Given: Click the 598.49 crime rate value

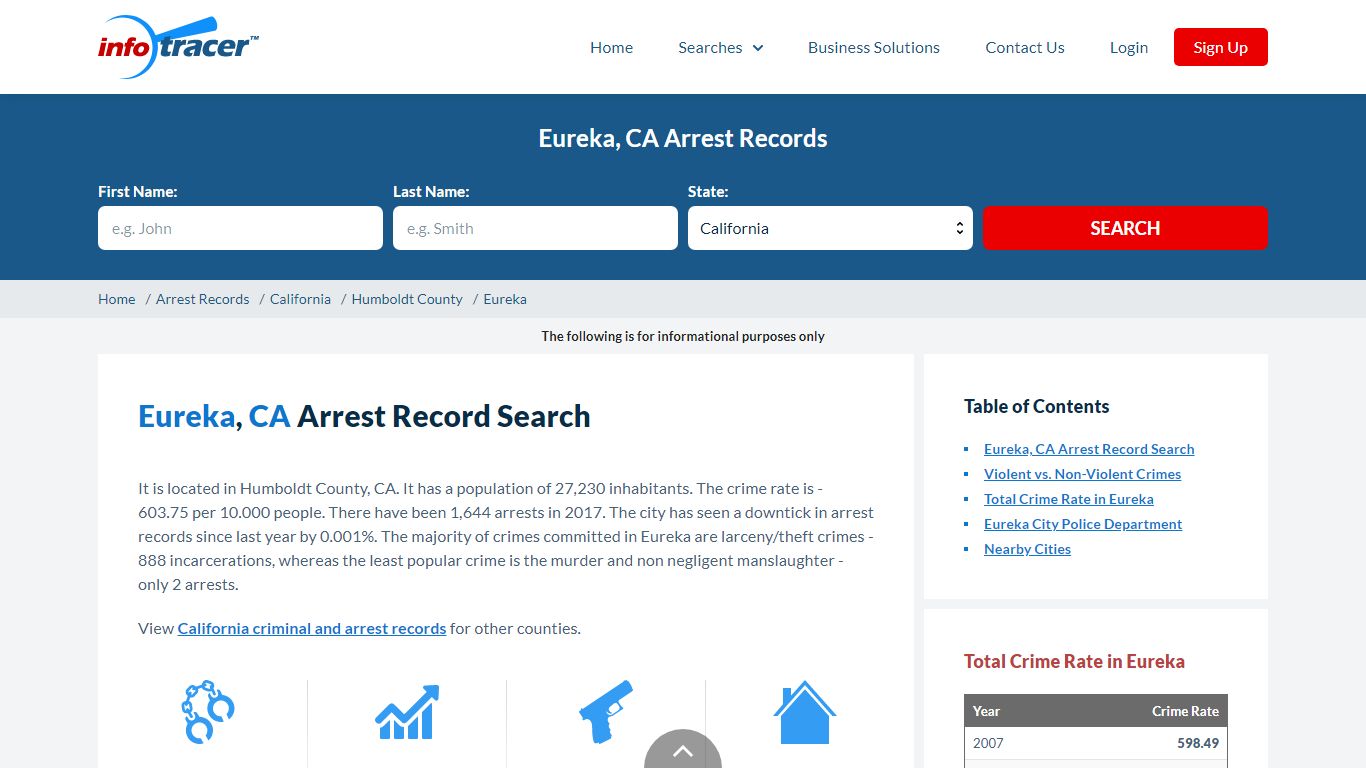Looking at the screenshot, I should (1198, 743).
